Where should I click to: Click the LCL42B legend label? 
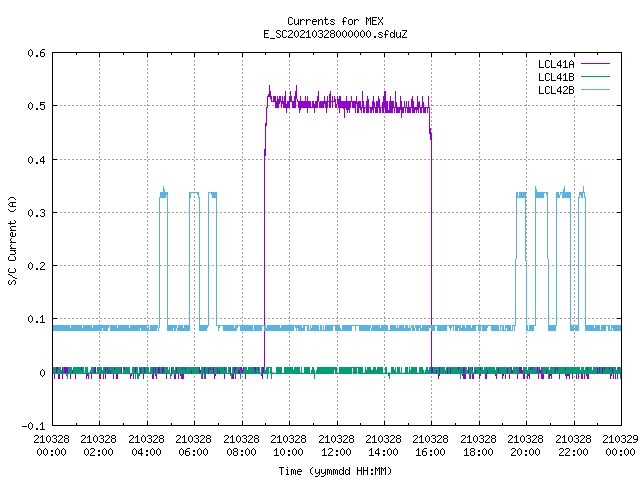point(556,90)
